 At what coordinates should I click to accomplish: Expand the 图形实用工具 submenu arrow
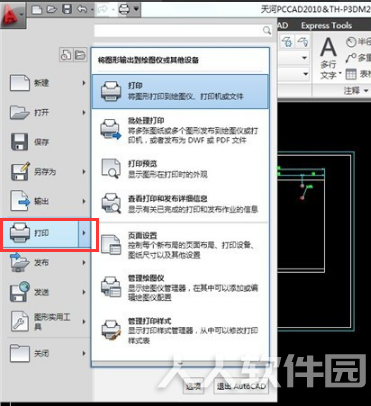point(84,321)
